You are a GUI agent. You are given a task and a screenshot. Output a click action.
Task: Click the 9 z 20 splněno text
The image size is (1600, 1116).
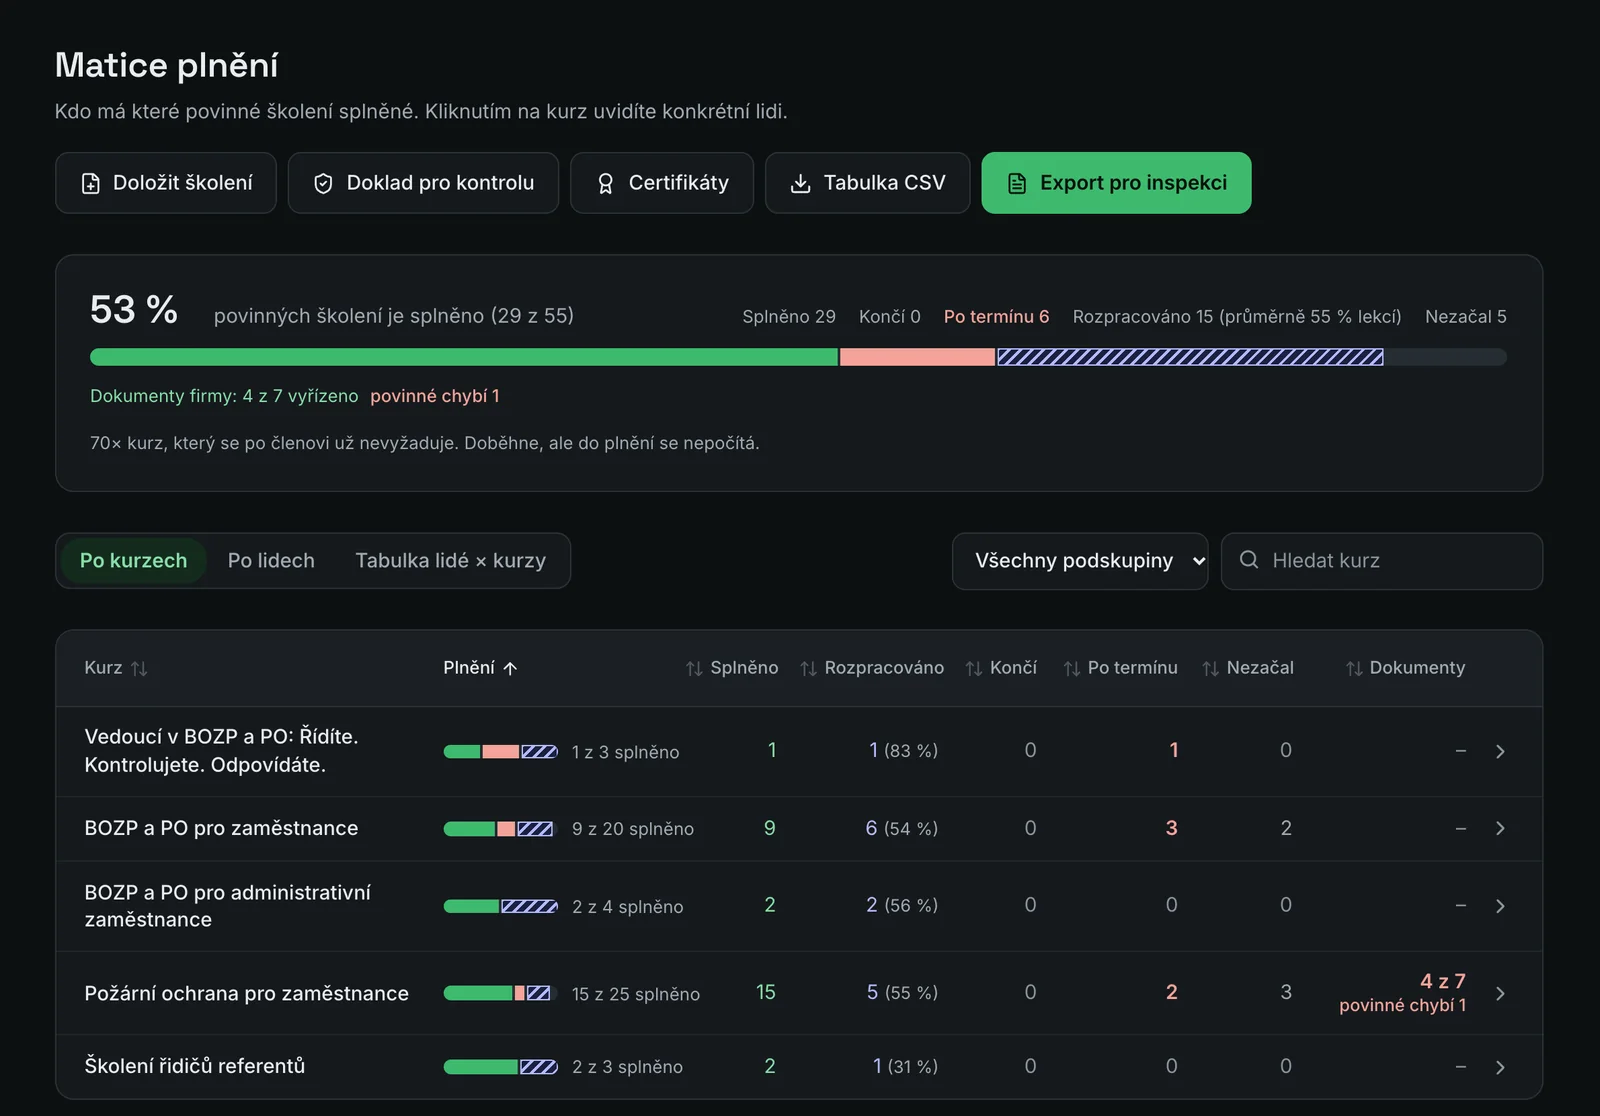tap(633, 829)
